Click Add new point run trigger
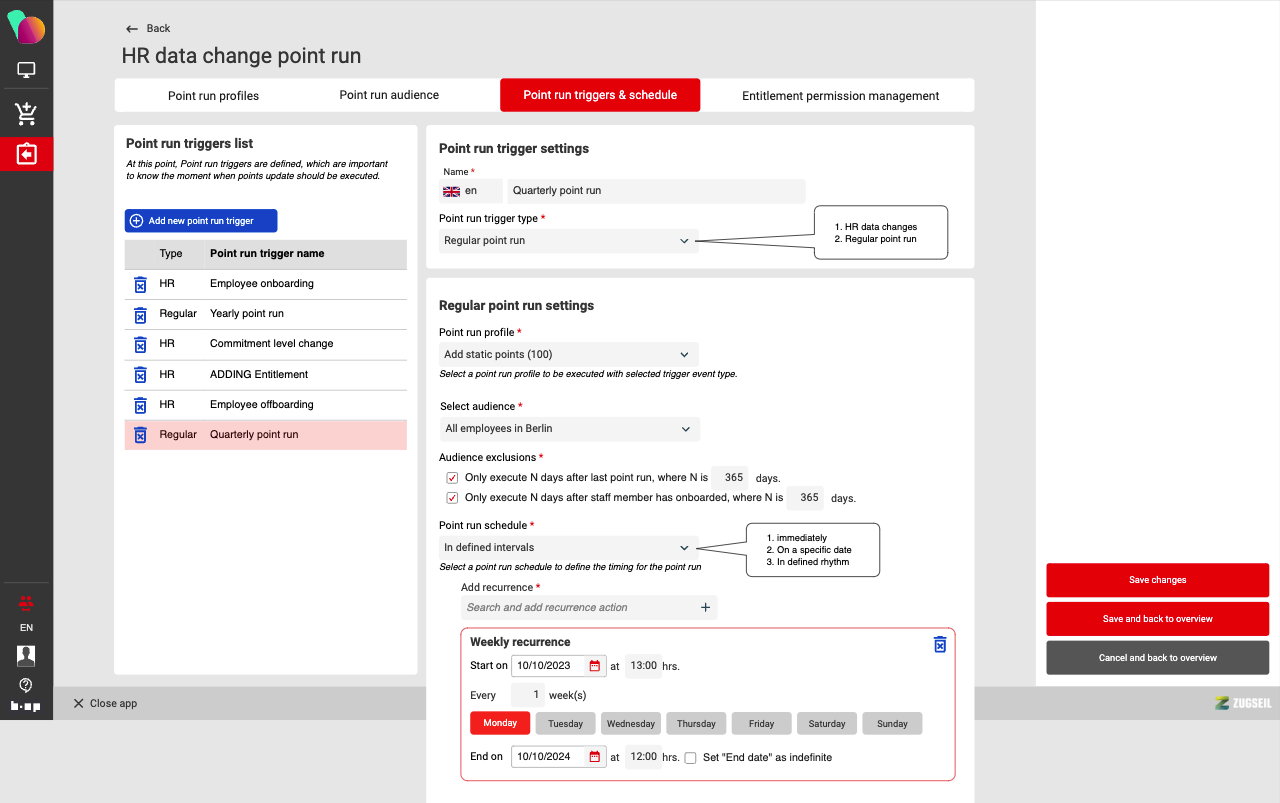1280x803 pixels. pos(201,221)
